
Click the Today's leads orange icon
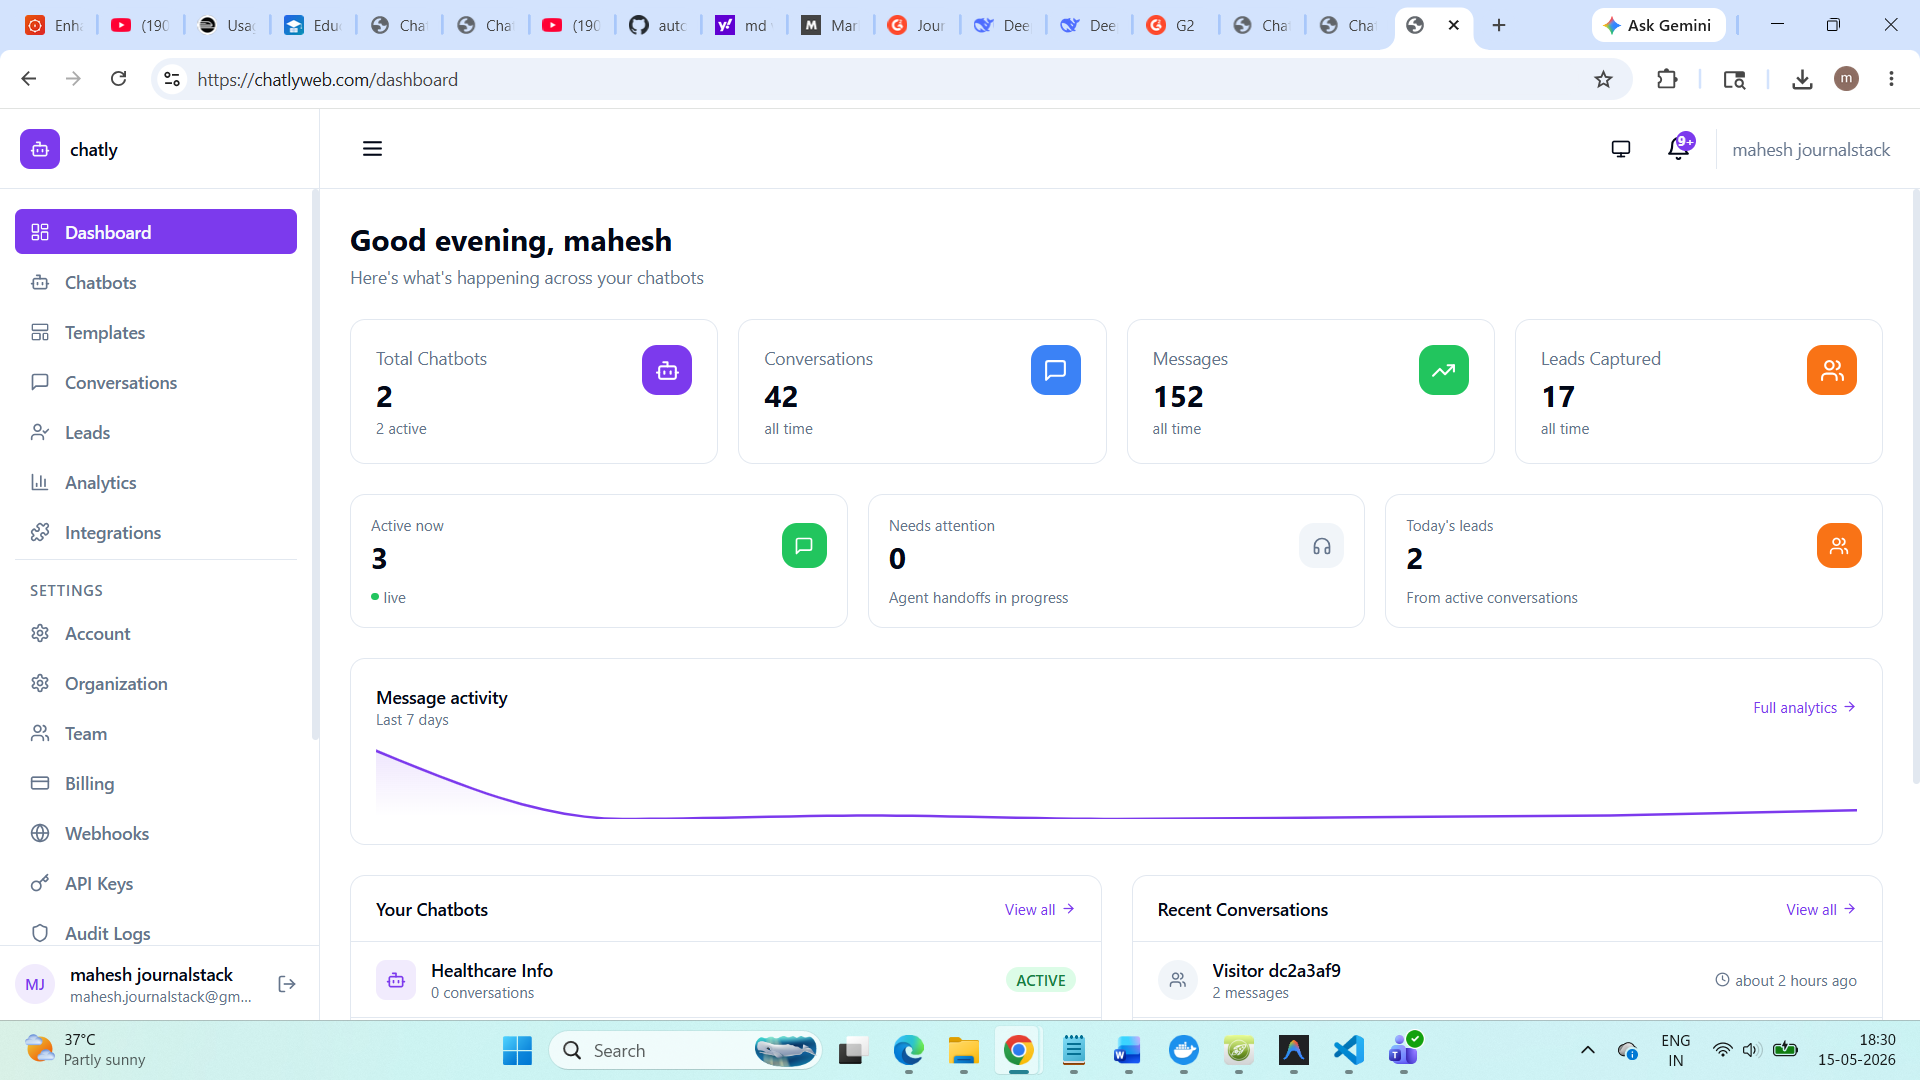(x=1839, y=546)
